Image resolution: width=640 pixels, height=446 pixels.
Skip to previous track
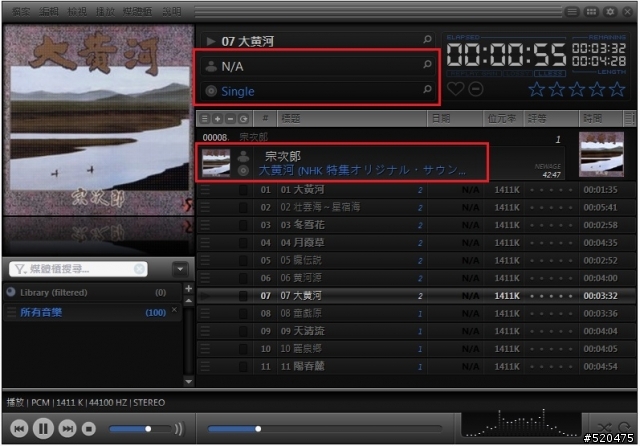19,428
